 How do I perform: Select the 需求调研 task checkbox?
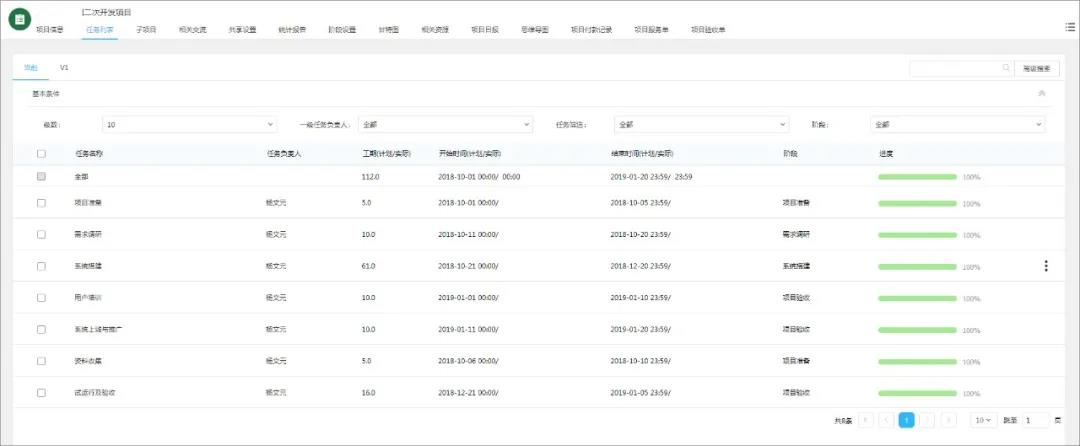(x=41, y=234)
